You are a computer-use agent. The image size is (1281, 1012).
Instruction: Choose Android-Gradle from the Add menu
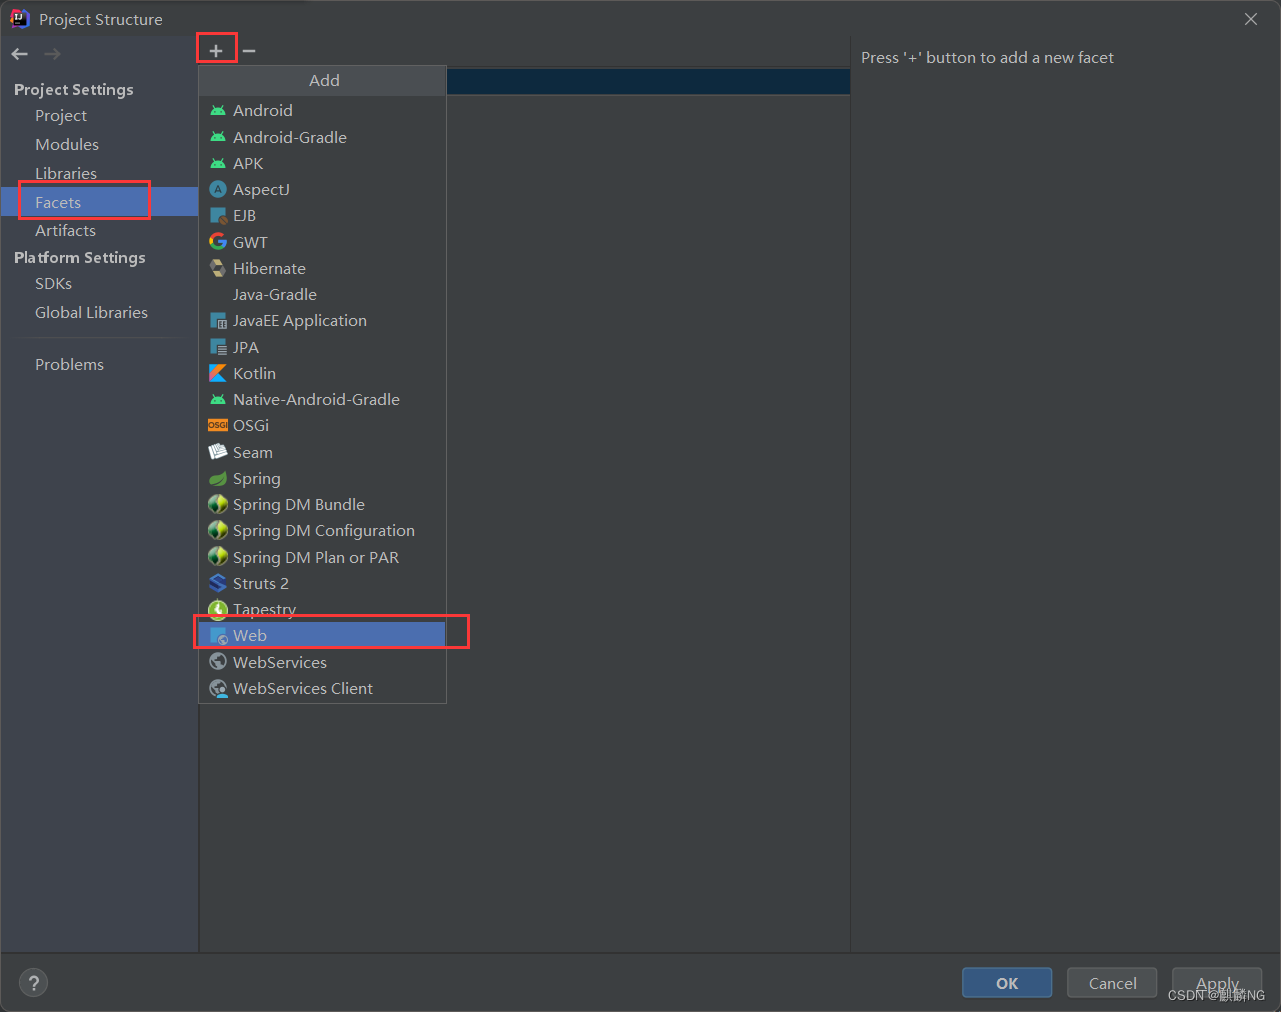(x=322, y=137)
